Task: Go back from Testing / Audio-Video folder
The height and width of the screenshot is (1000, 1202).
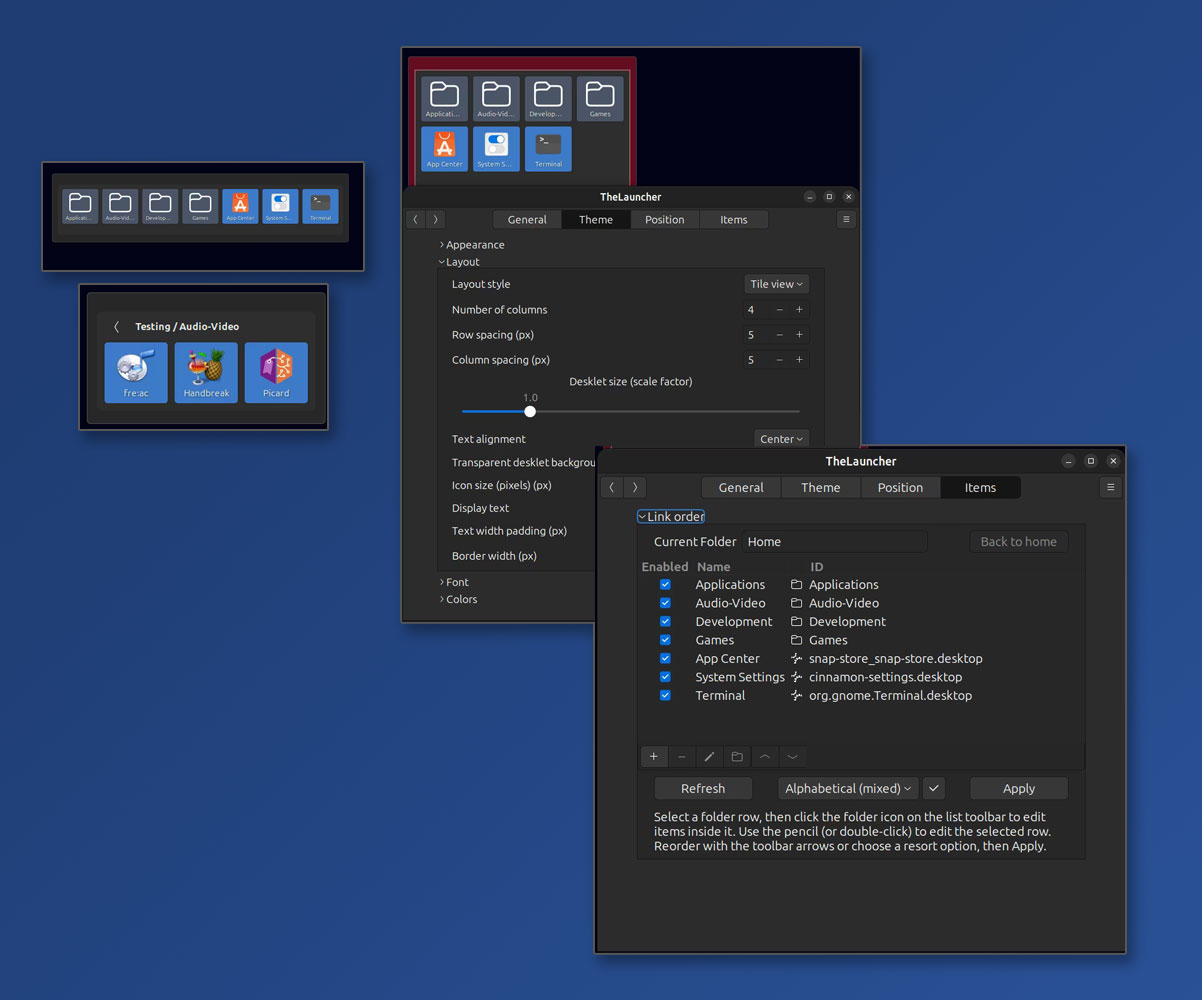Action: click(117, 327)
